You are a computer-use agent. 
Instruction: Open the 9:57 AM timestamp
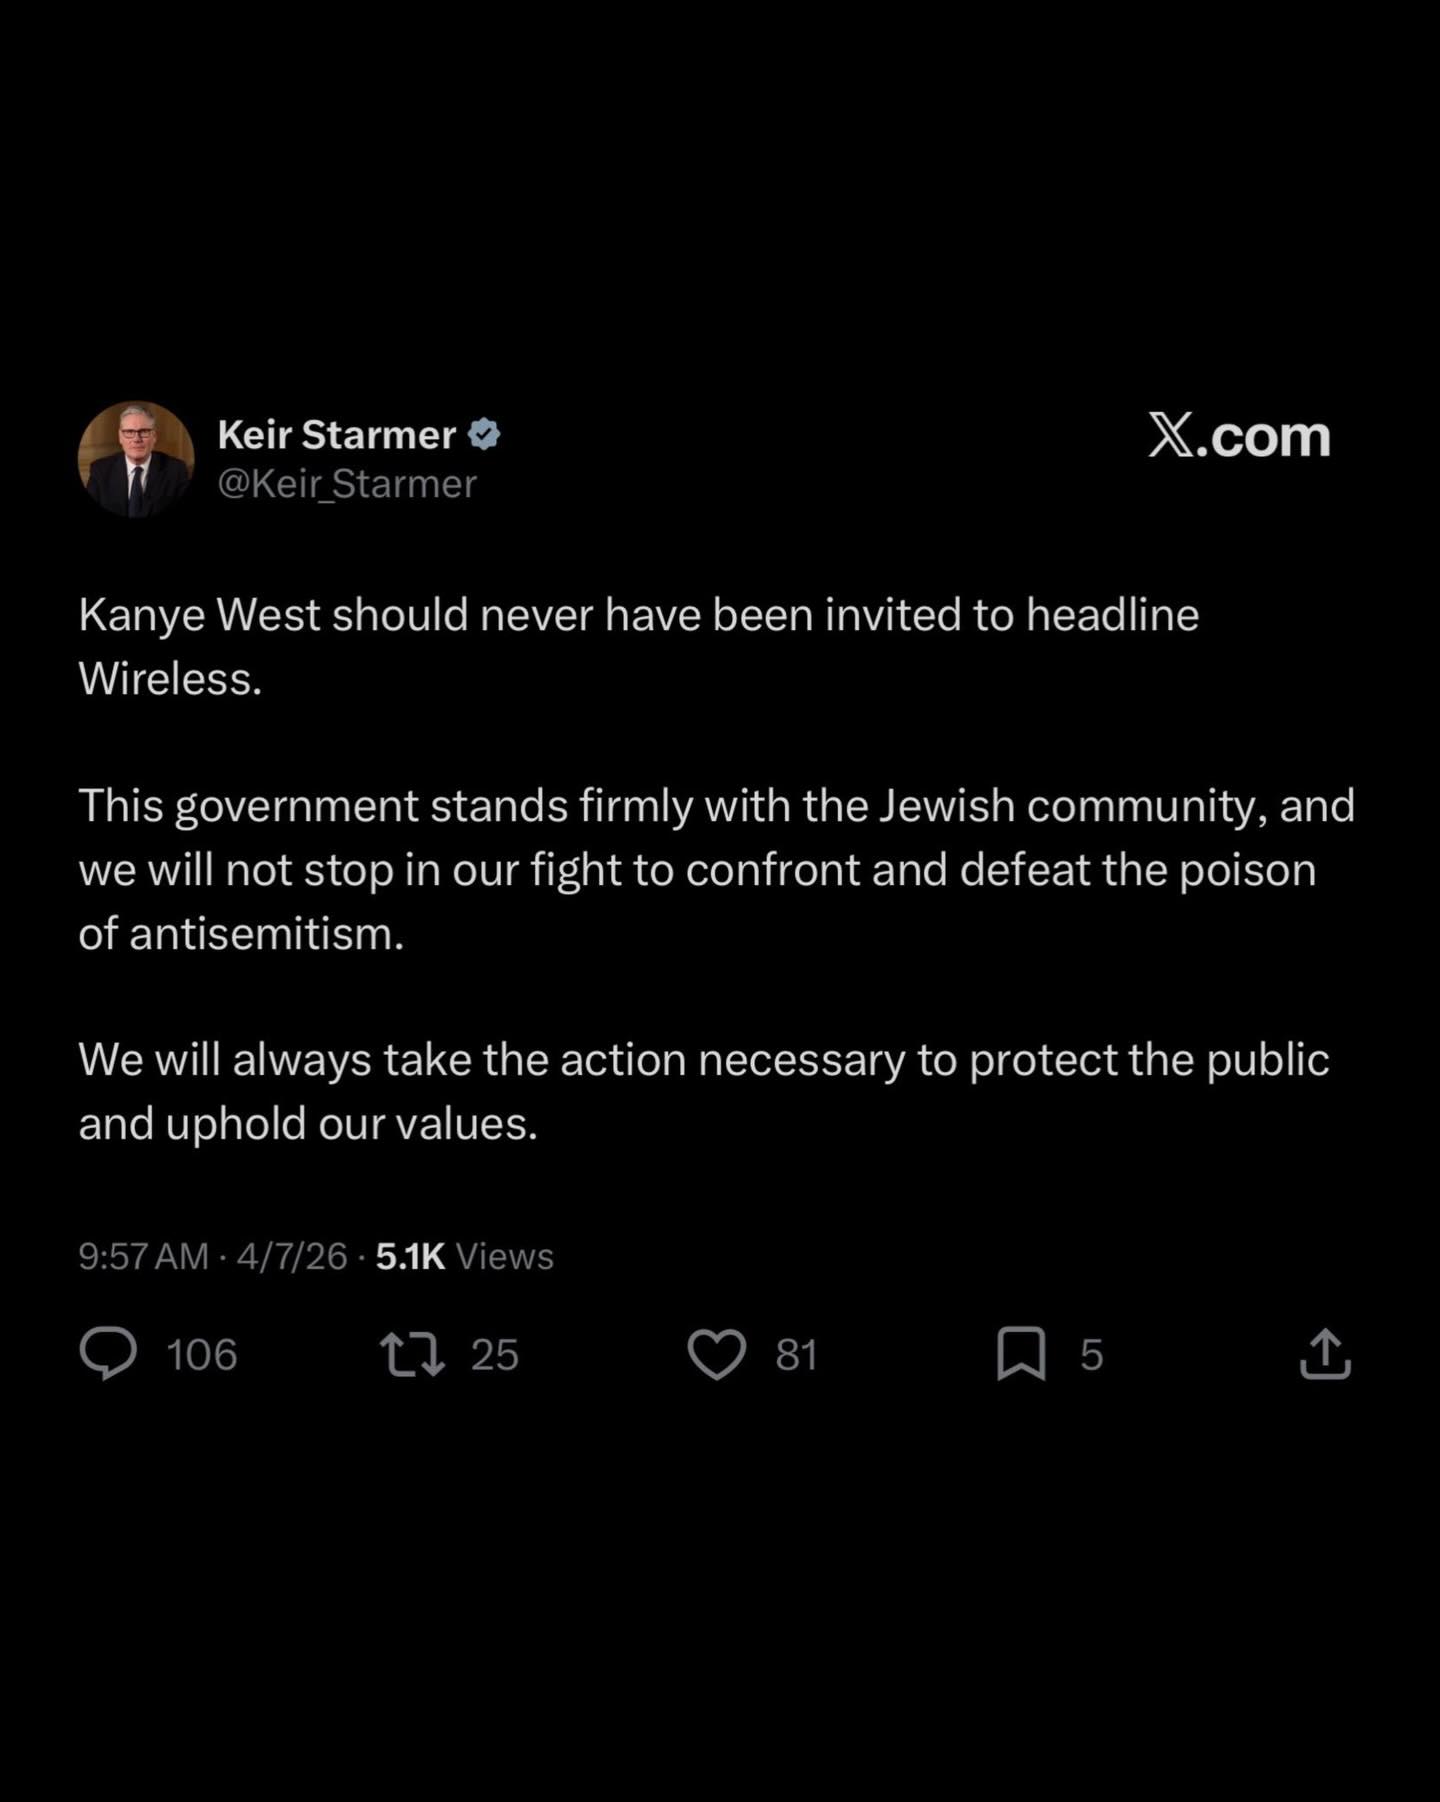[143, 1256]
